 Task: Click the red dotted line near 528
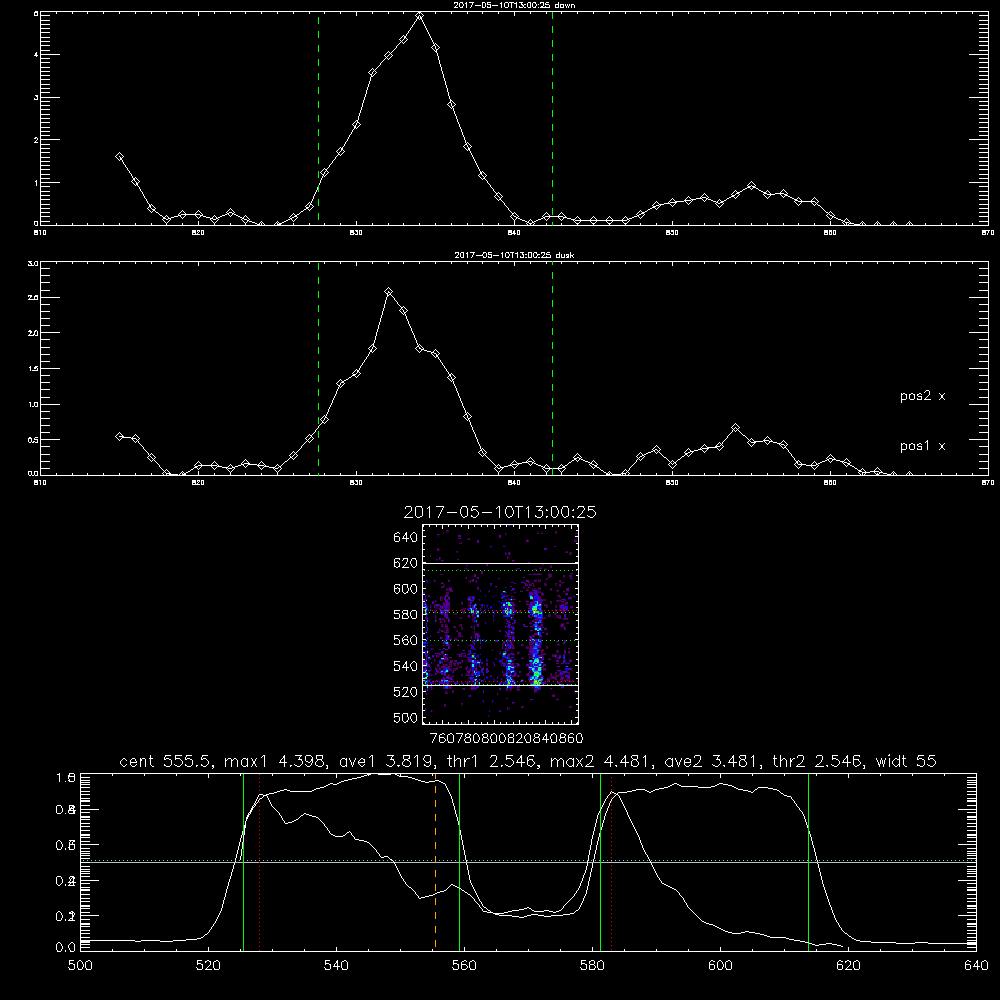(260, 861)
